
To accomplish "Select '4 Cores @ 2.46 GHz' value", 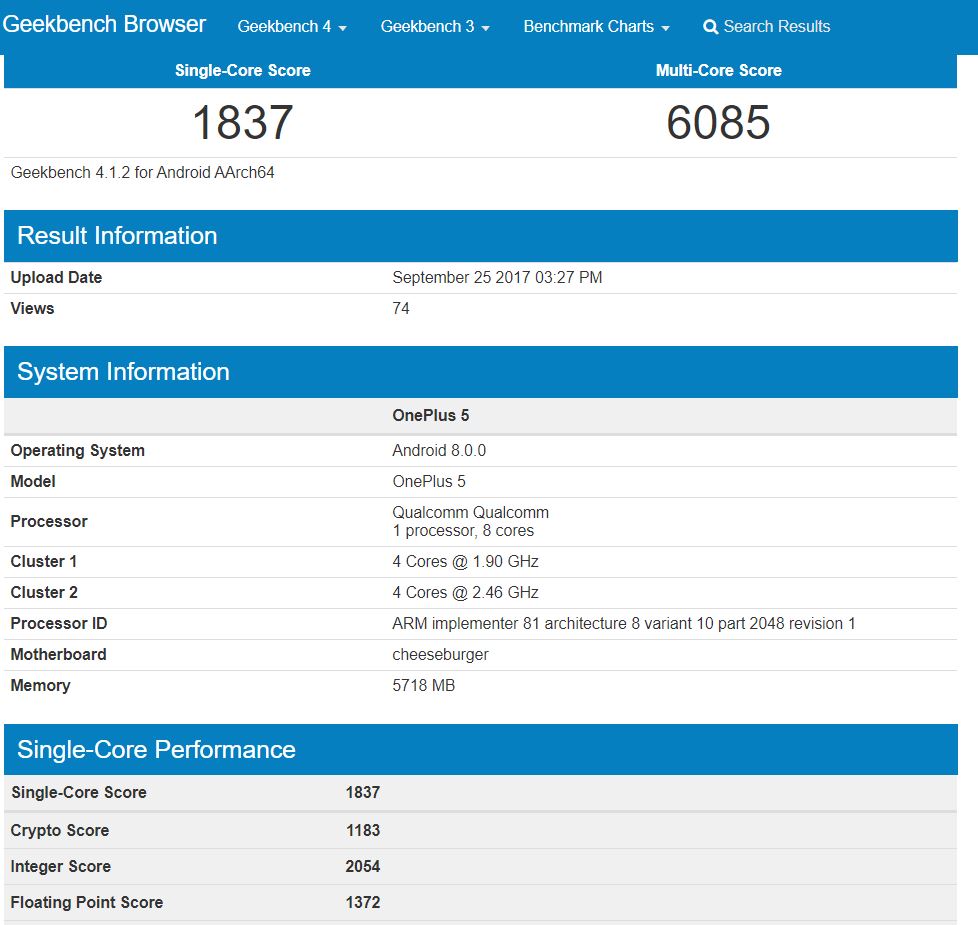I will [465, 593].
